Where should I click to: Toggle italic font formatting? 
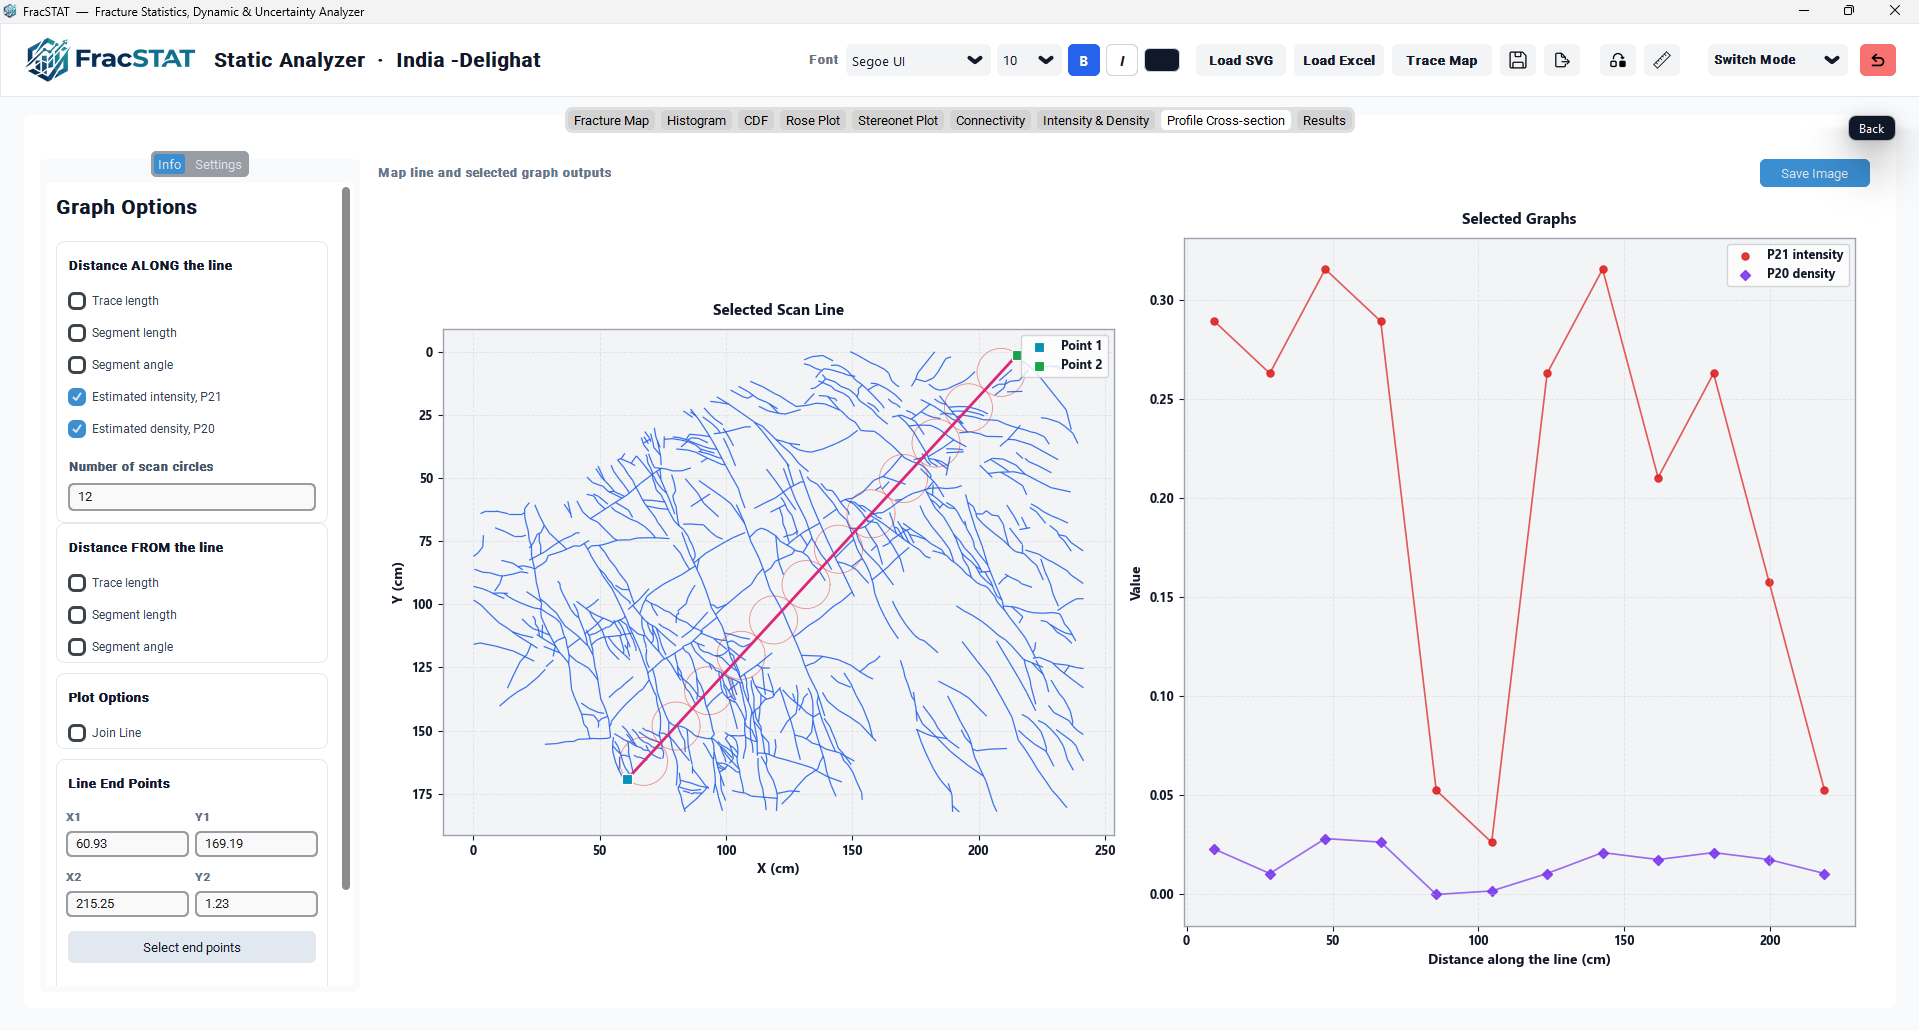[x=1122, y=60]
